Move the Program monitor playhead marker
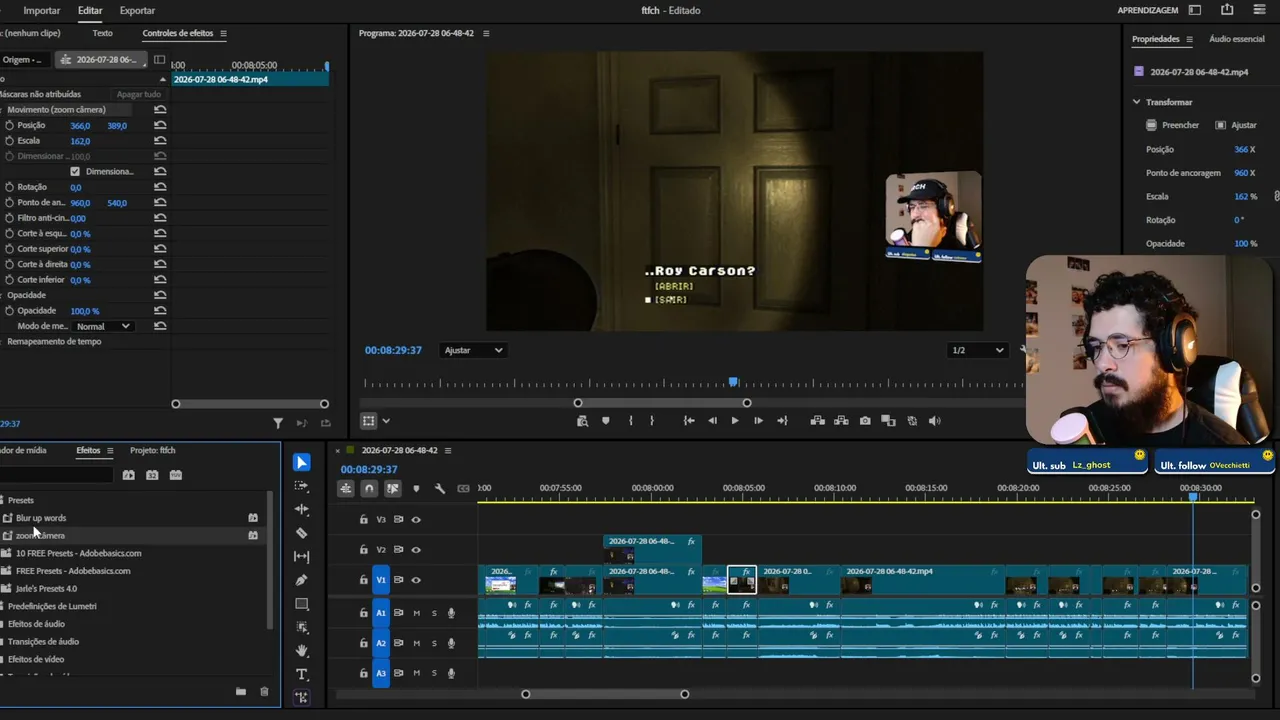 (x=734, y=382)
